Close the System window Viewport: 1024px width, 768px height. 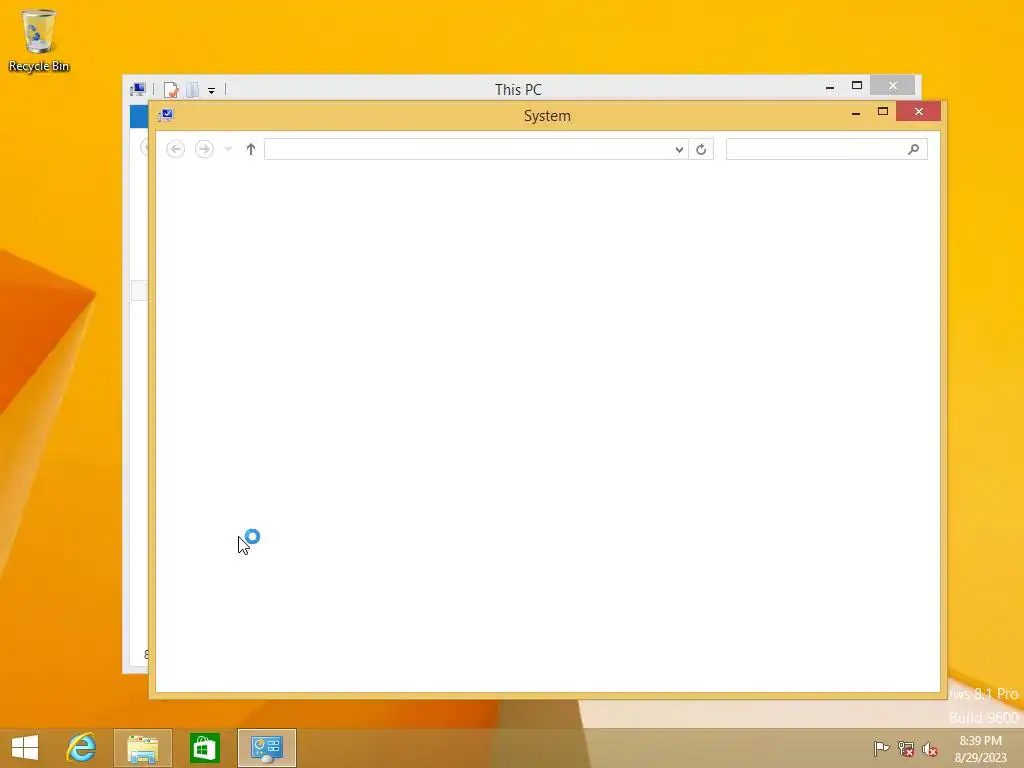(919, 112)
